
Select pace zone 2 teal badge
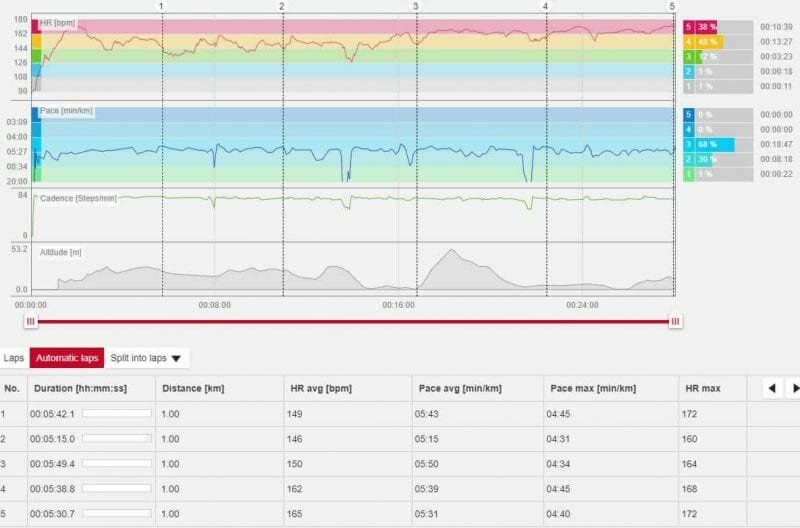click(x=688, y=160)
